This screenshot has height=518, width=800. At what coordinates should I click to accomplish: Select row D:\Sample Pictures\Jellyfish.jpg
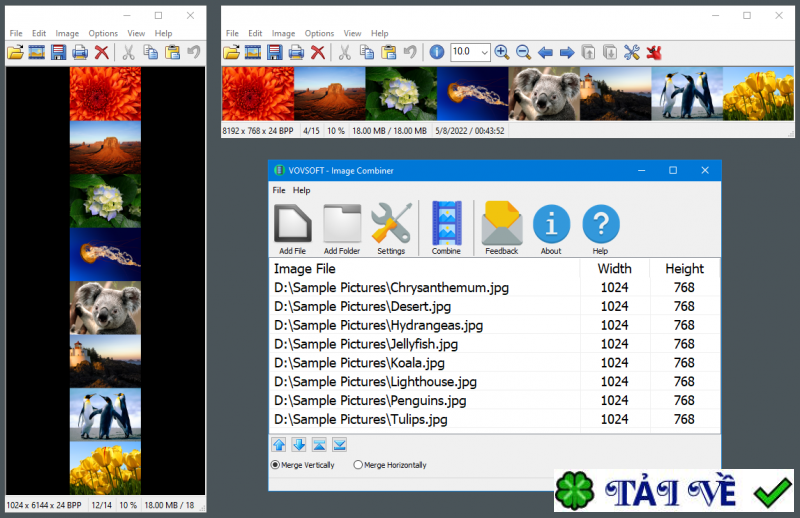point(494,344)
